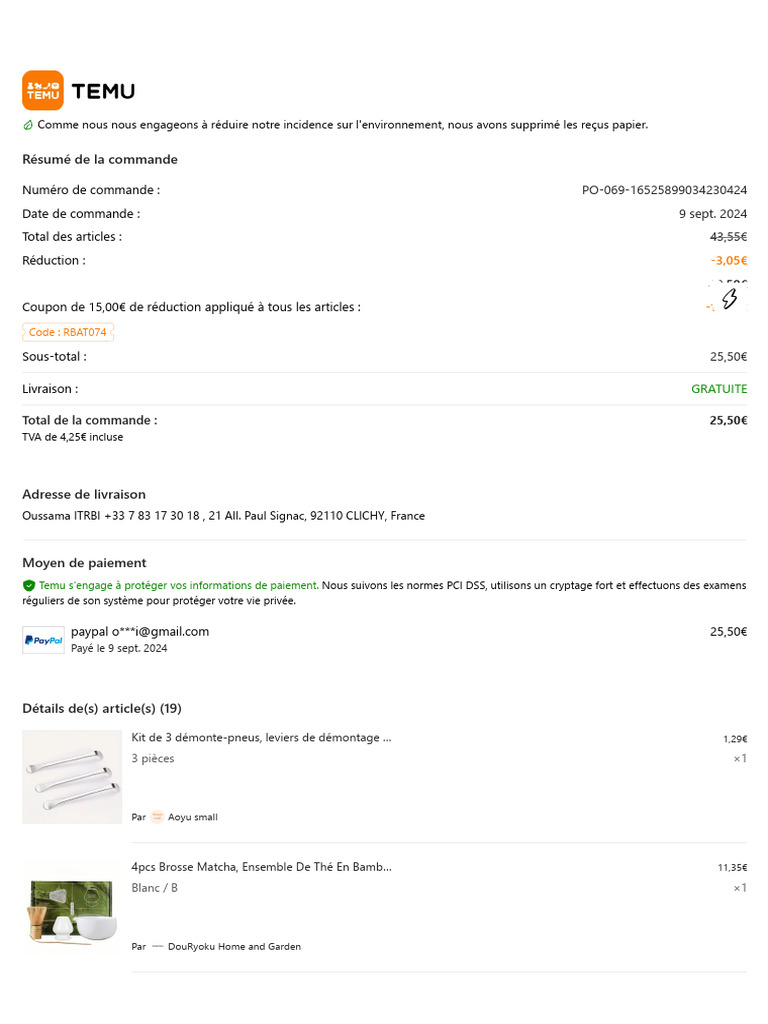
Task: Click the PayPal email address text
Action: click(140, 631)
